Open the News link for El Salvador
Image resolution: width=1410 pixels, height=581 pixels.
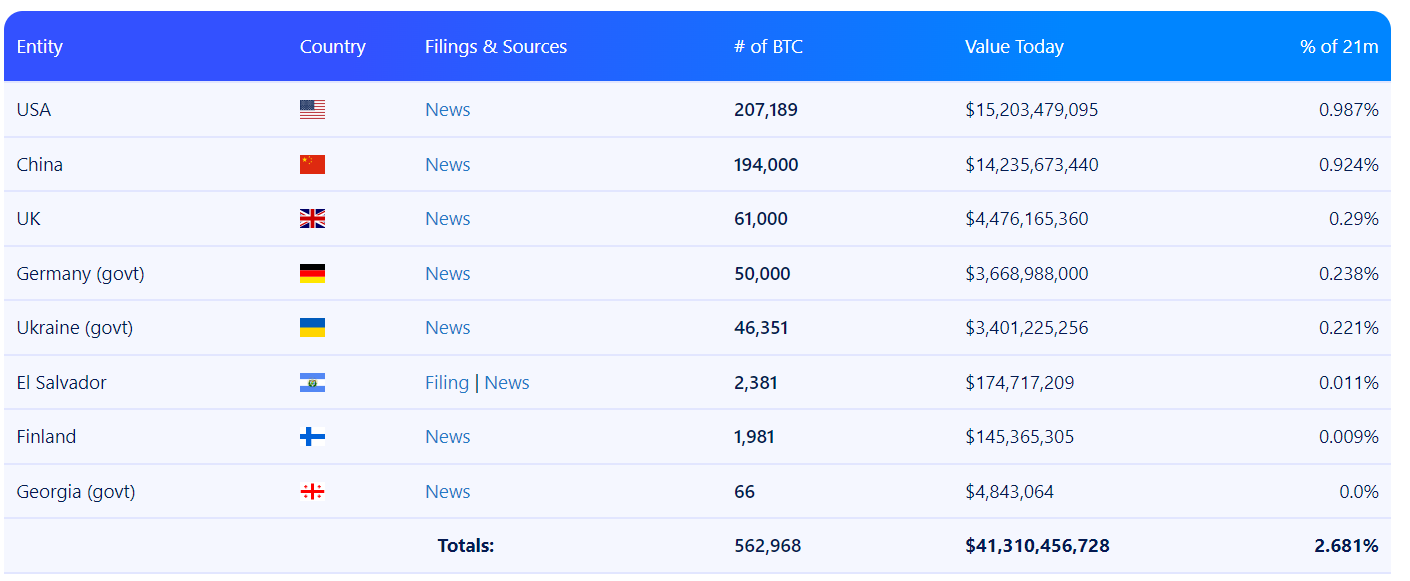(507, 382)
